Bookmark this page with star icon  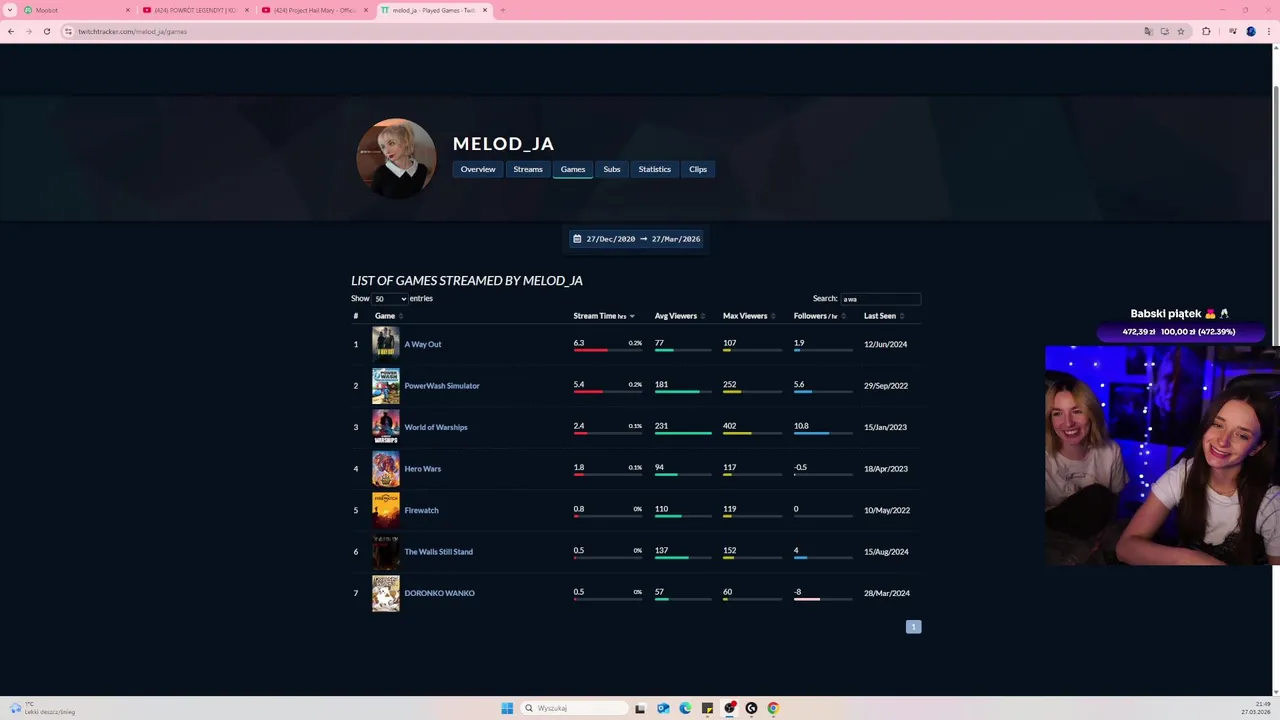(1181, 31)
